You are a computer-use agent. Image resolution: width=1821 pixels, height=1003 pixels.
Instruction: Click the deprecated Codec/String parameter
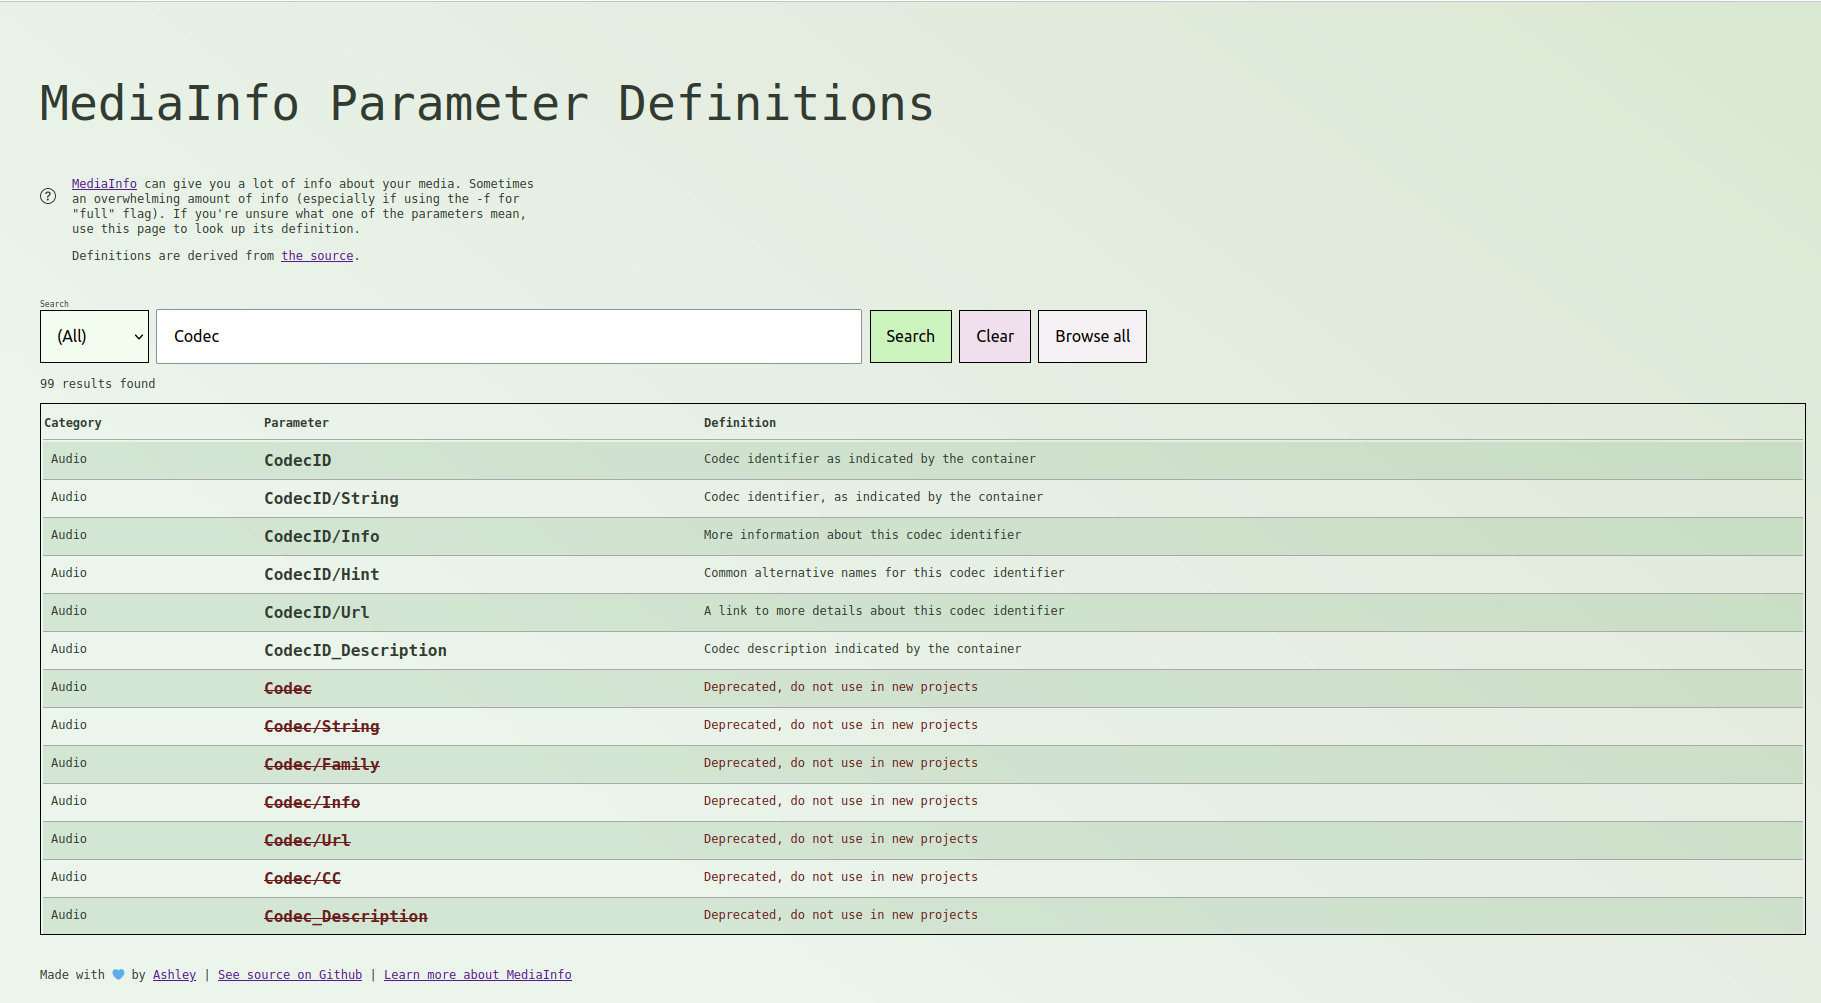(x=322, y=726)
